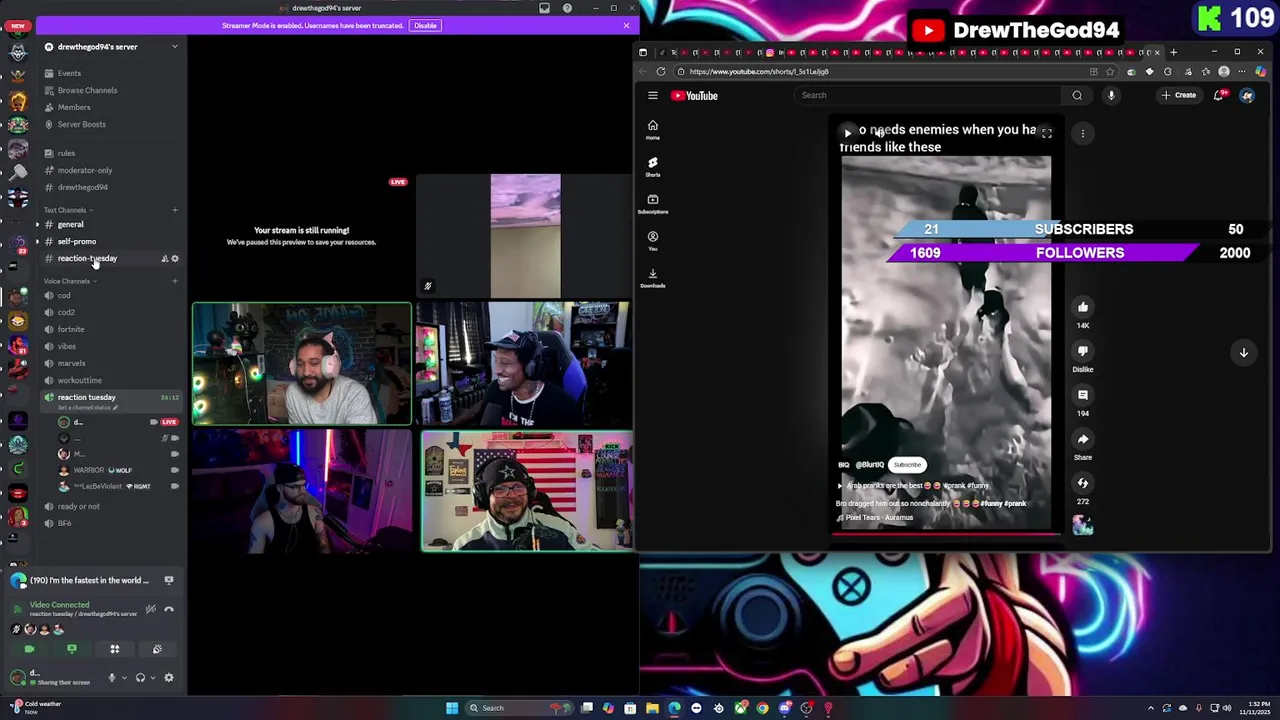Open the You page in YouTube sidebar
Viewport: 1280px width, 720px height.
[x=653, y=240]
